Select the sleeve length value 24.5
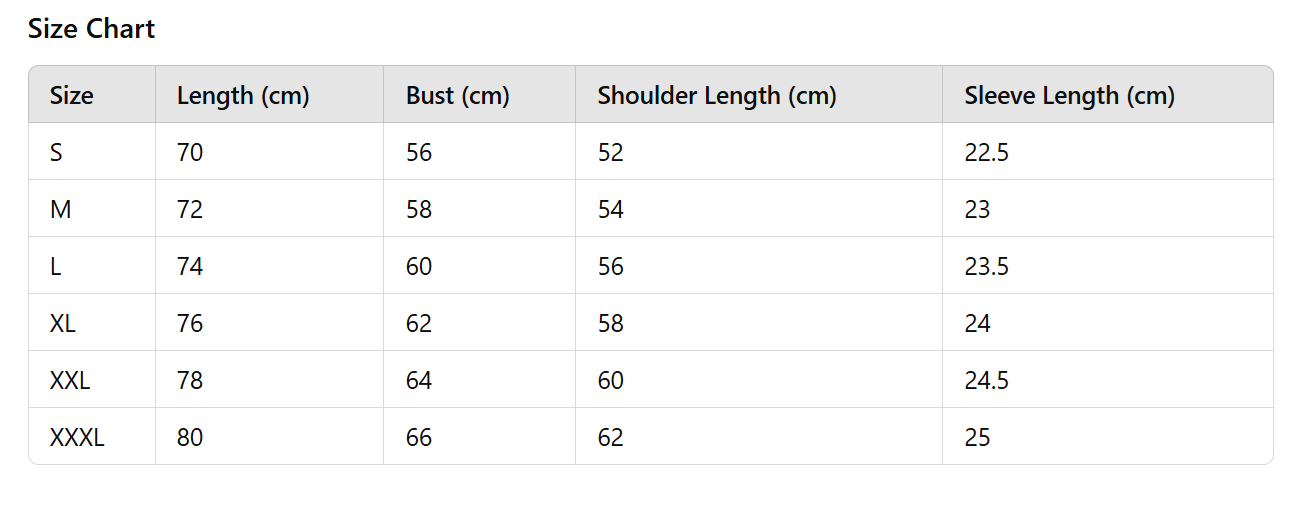Image resolution: width=1310 pixels, height=508 pixels. coord(987,381)
